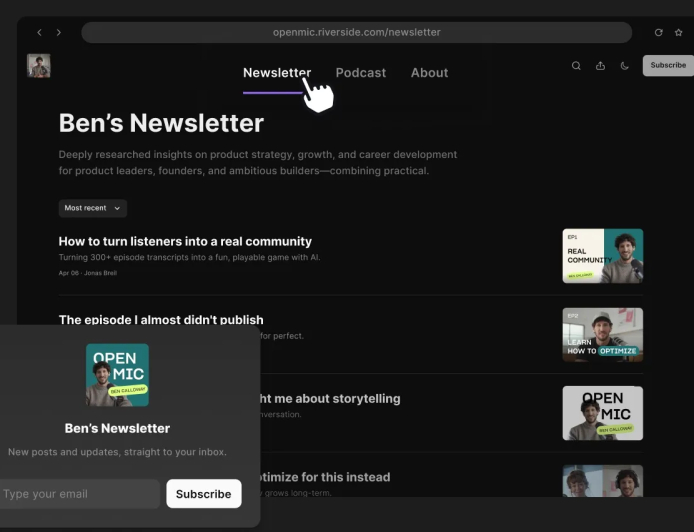Expand the Most recent sort dropdown
Image resolution: width=694 pixels, height=532 pixels.
pyautogui.click(x=93, y=208)
